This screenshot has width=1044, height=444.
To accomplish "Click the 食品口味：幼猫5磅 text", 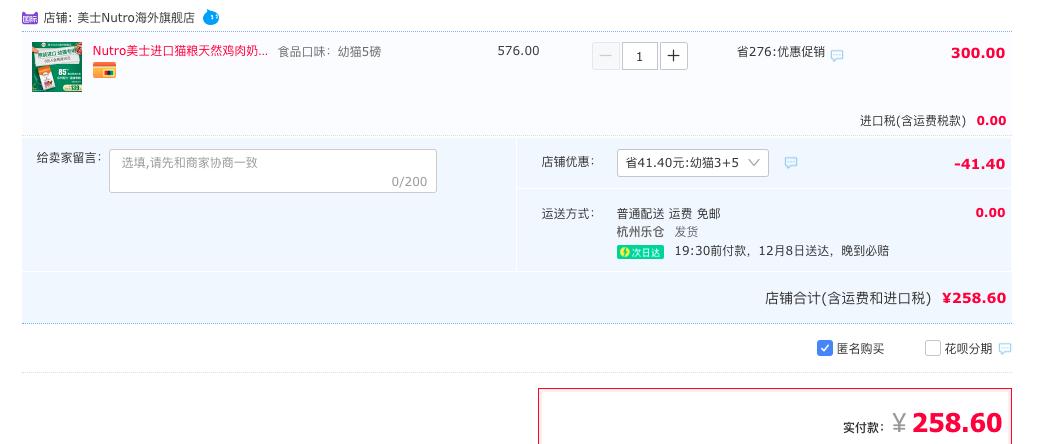I will pos(330,51).
